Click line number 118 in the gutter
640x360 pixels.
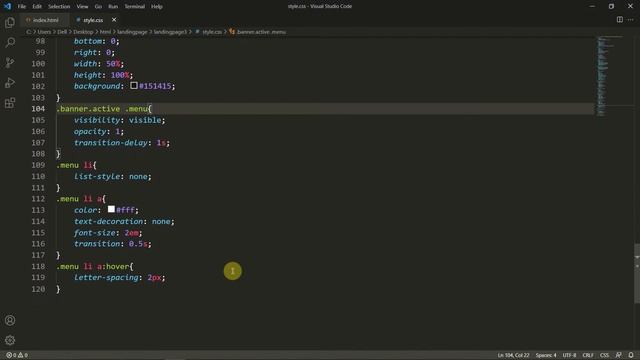[x=38, y=266]
